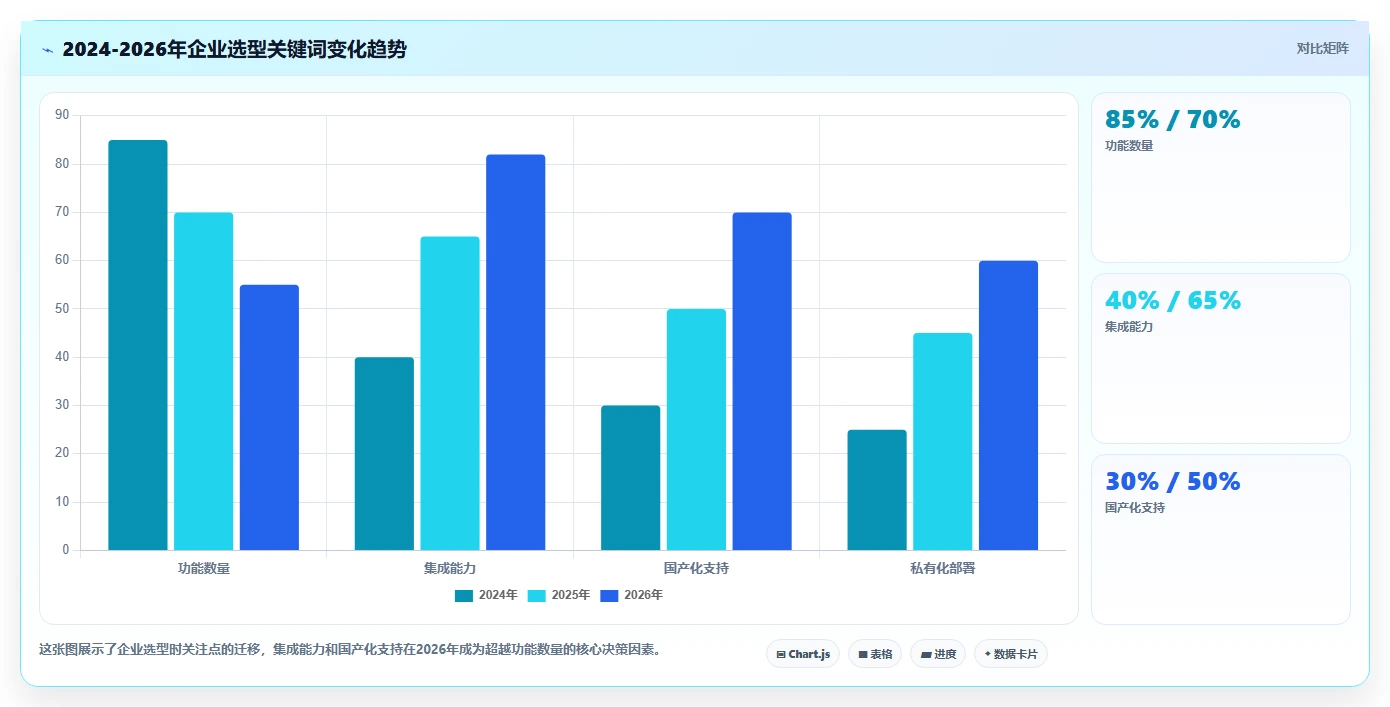The image size is (1390, 707).
Task: Click the 2026年 blue legend swatch
Action: point(609,595)
